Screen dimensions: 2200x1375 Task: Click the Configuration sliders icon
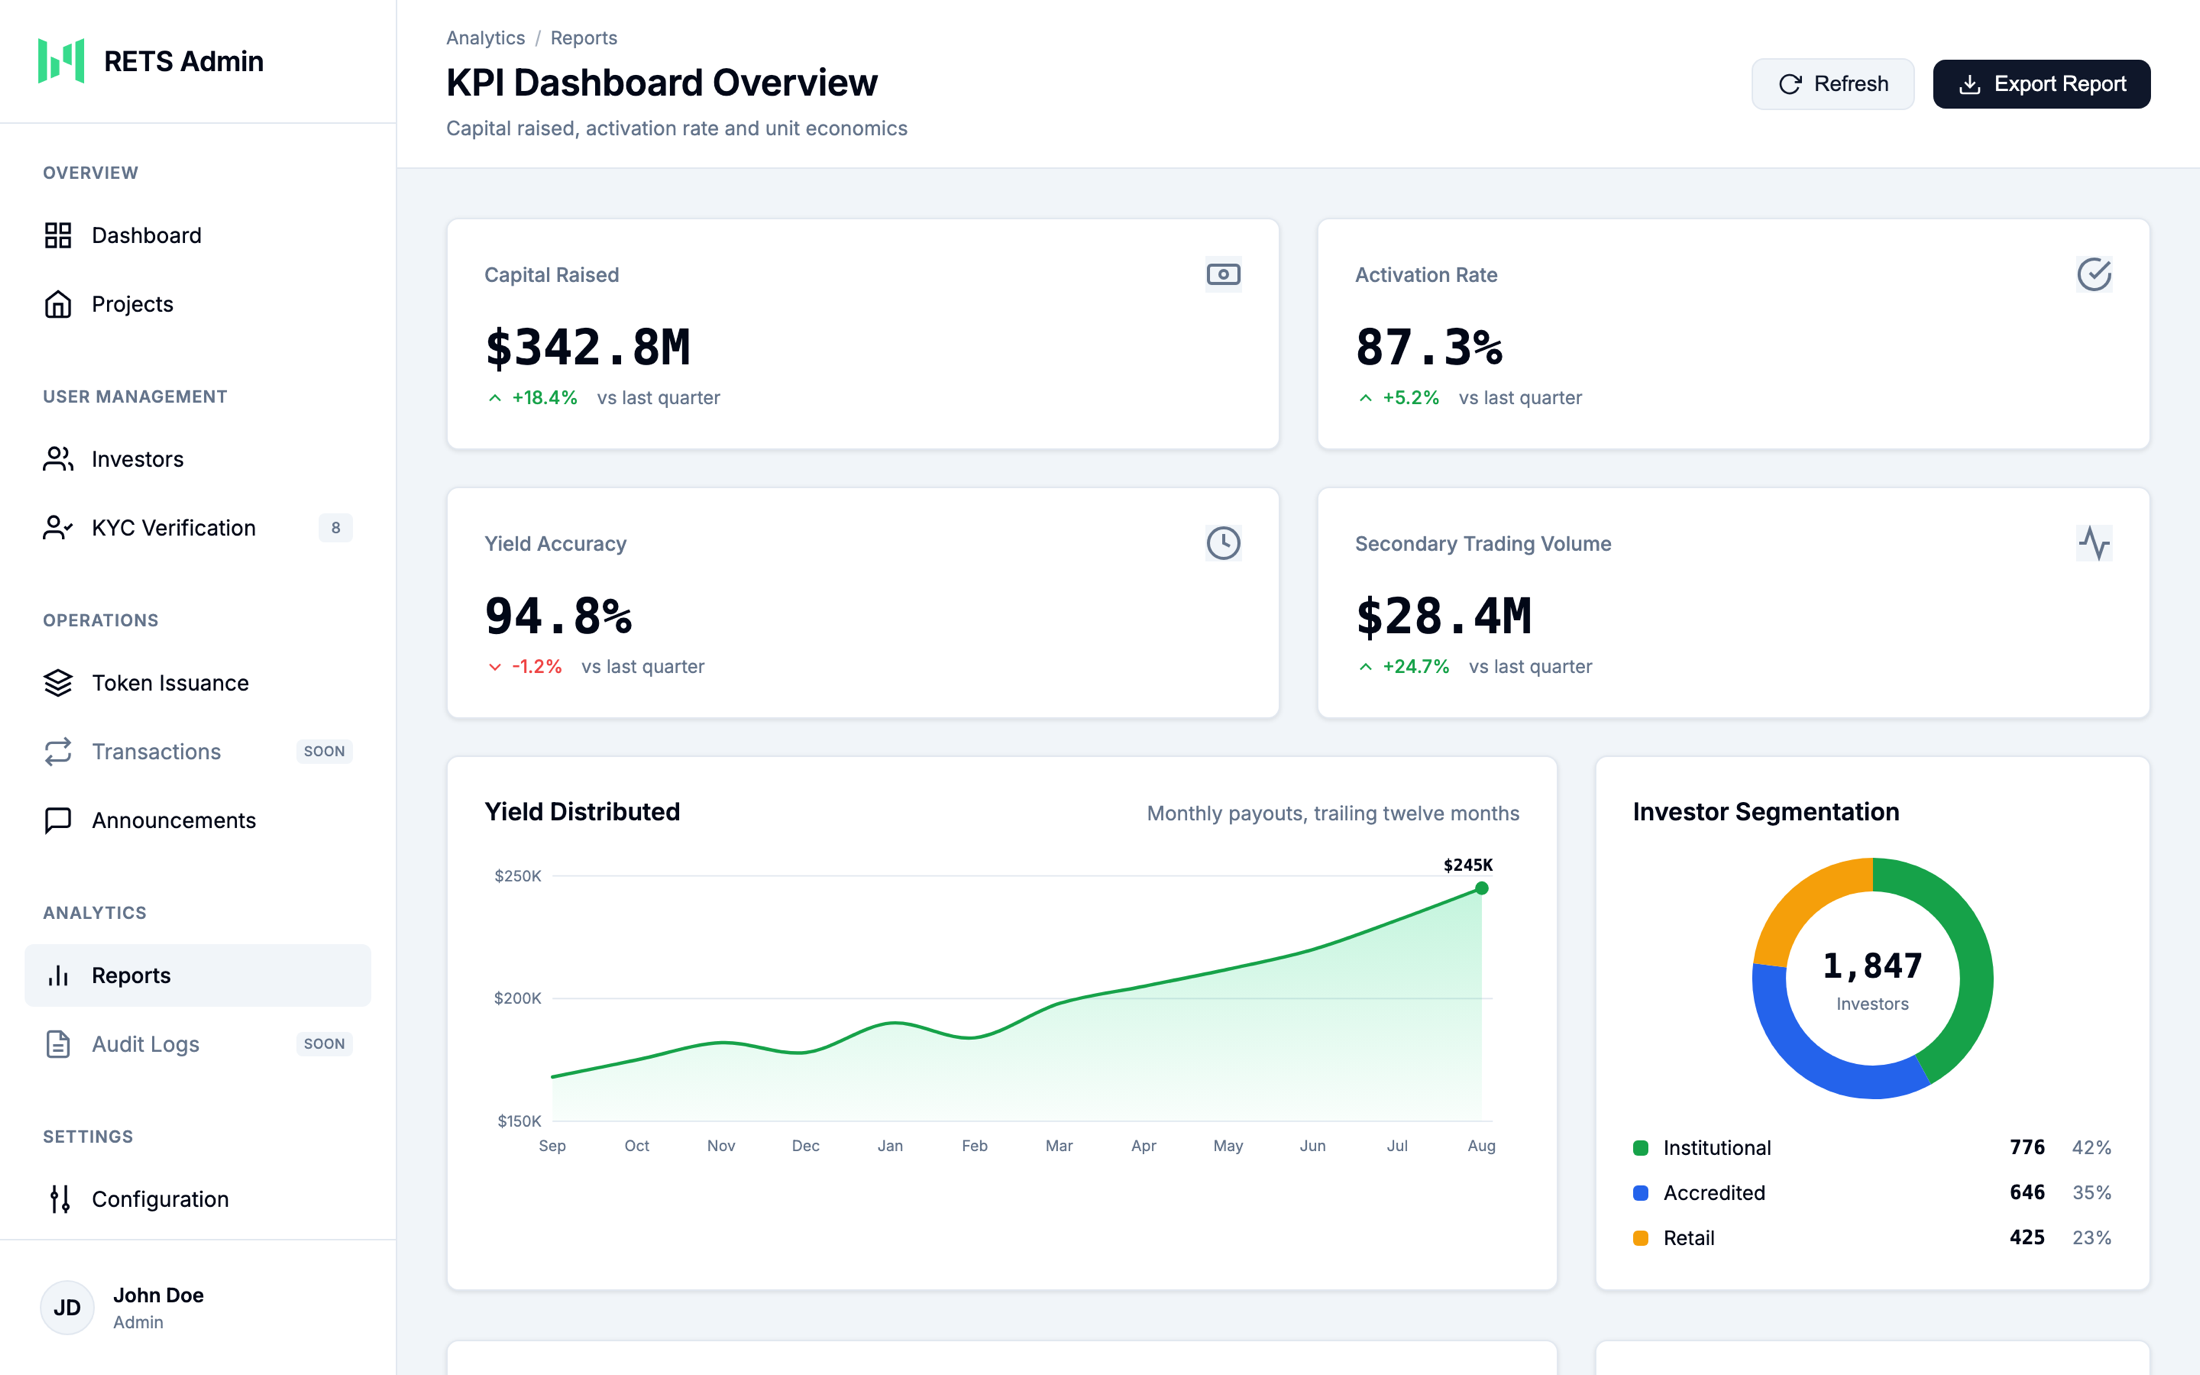pos(58,1199)
